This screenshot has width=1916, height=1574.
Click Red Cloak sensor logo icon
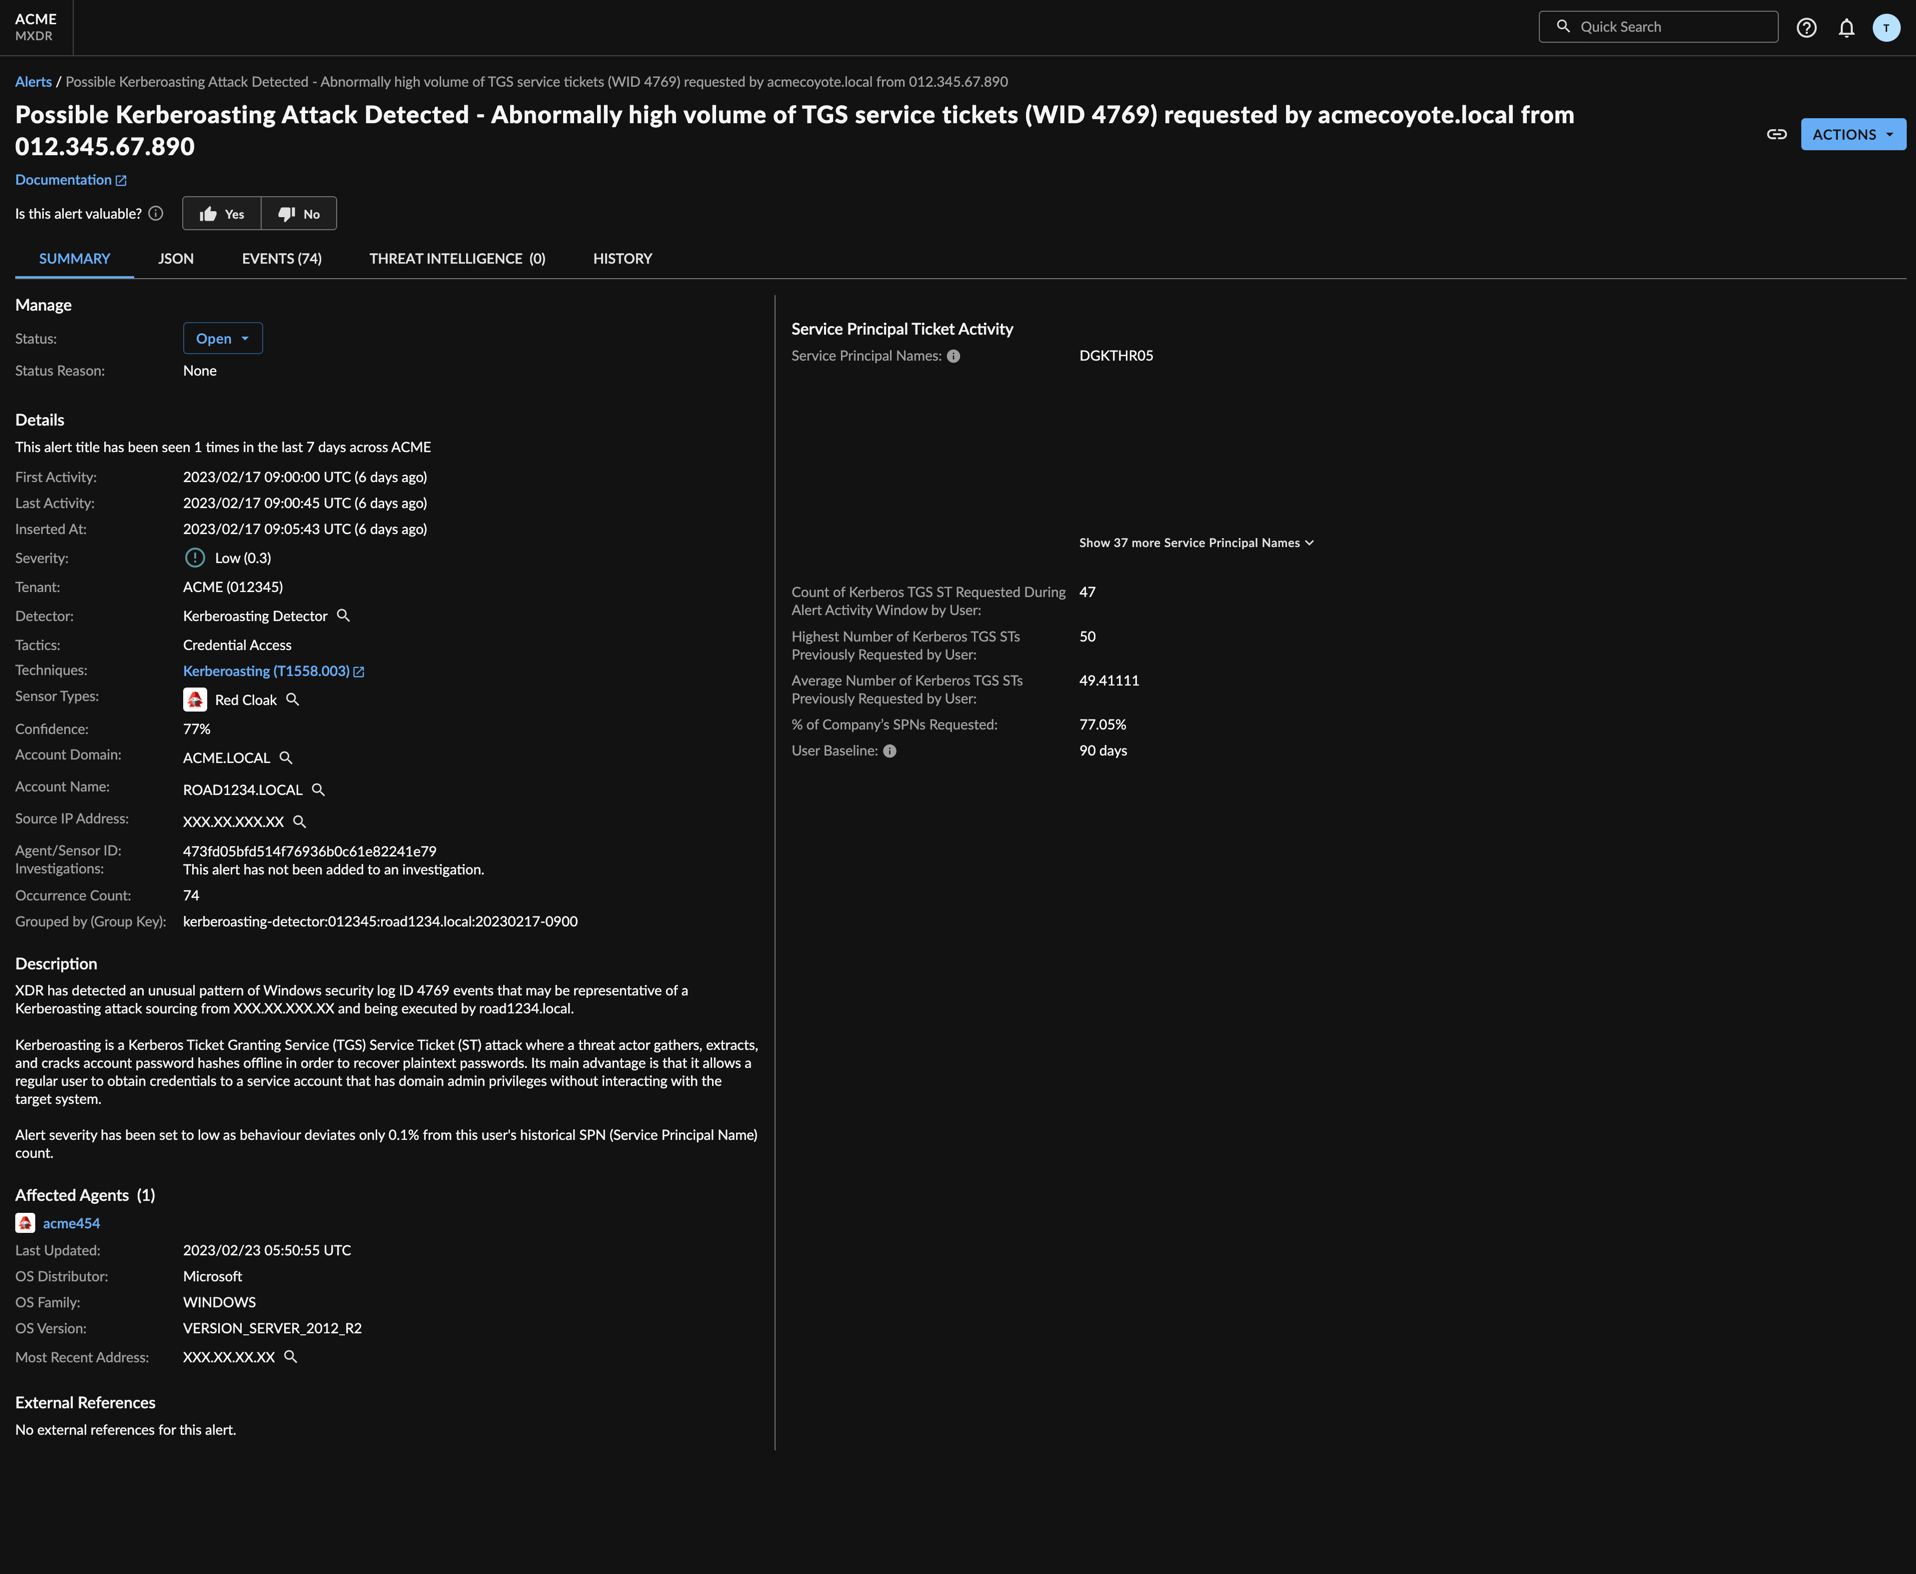195,700
